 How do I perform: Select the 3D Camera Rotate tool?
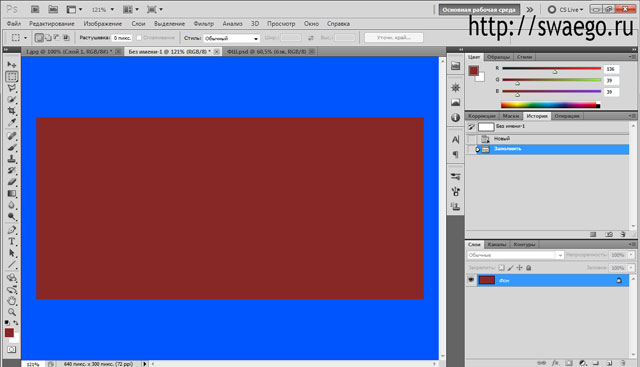11,289
